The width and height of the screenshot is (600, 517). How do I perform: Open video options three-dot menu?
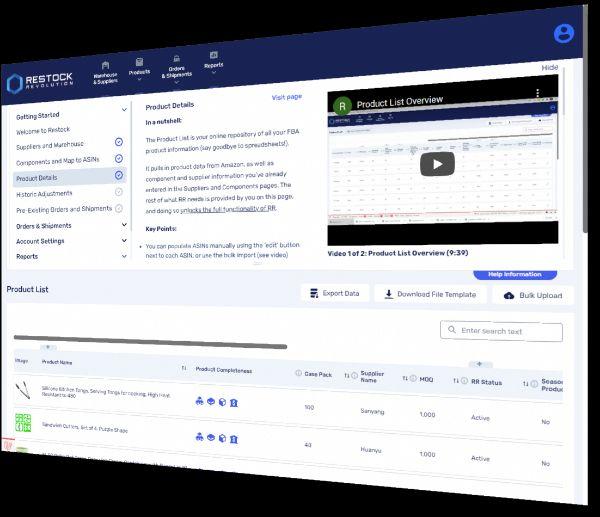(538, 93)
